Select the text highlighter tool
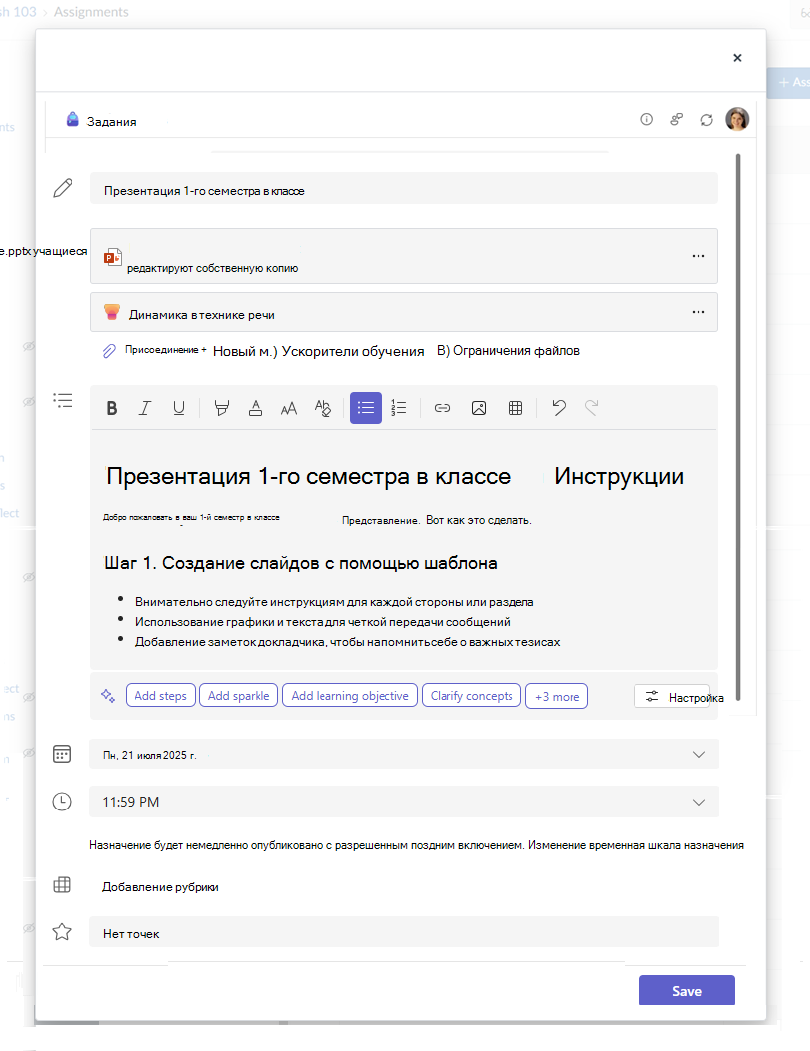Viewport: 810px width, 1051px height. click(221, 408)
